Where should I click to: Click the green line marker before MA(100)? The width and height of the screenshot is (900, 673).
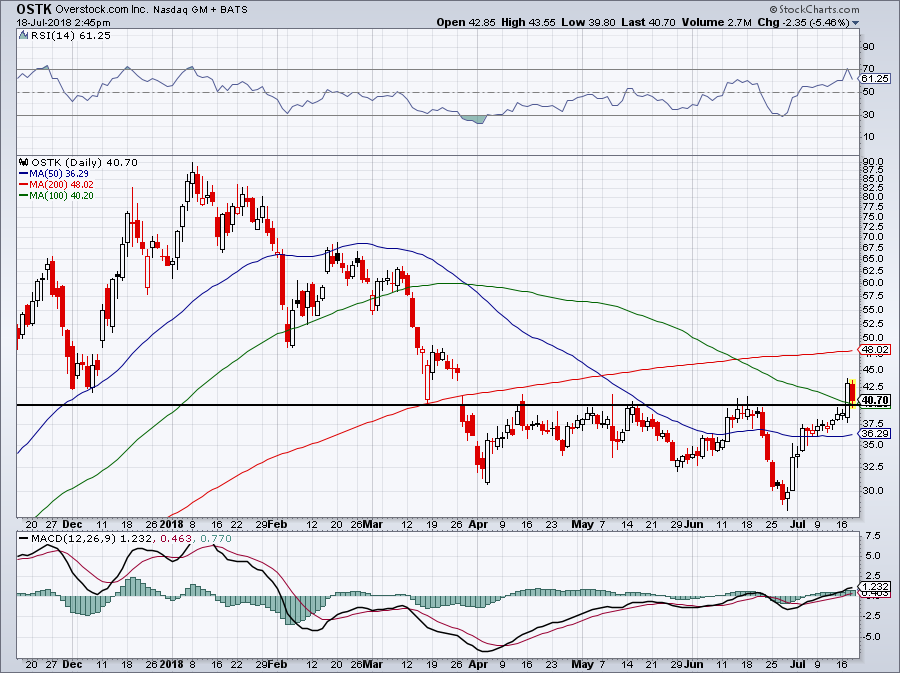24,196
